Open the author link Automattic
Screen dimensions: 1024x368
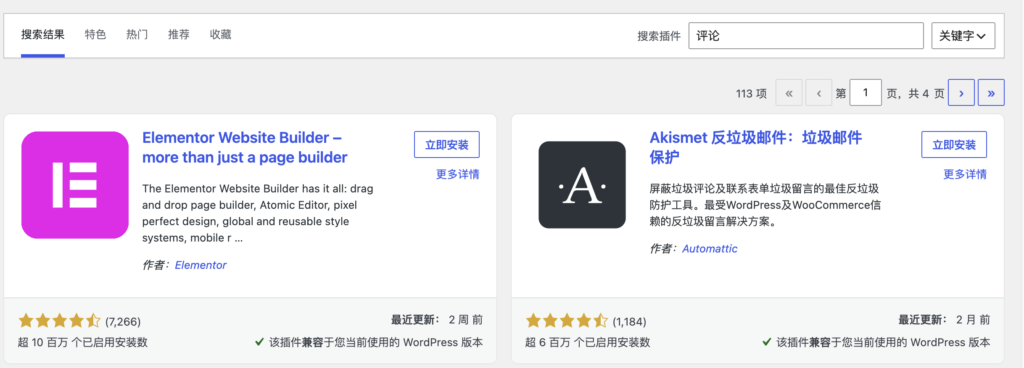click(710, 249)
